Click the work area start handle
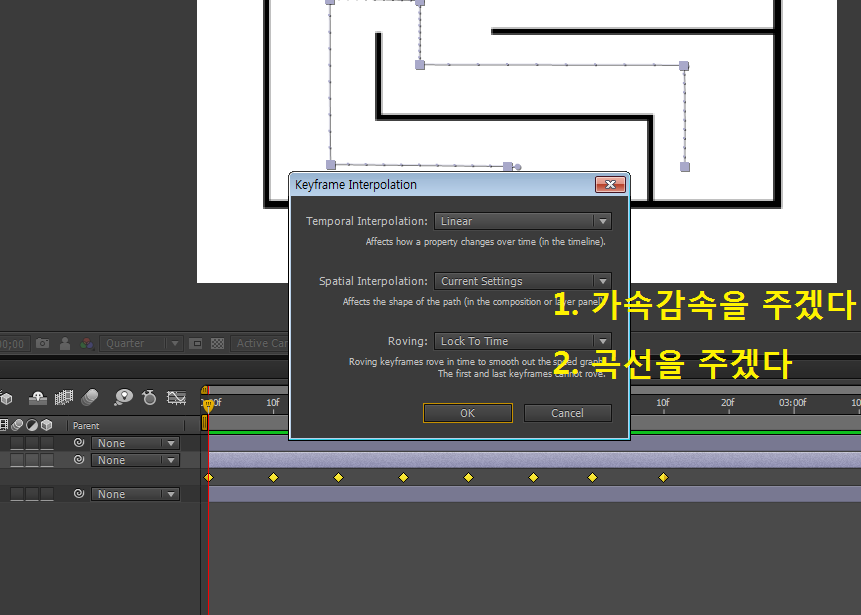The image size is (861, 615). point(204,423)
